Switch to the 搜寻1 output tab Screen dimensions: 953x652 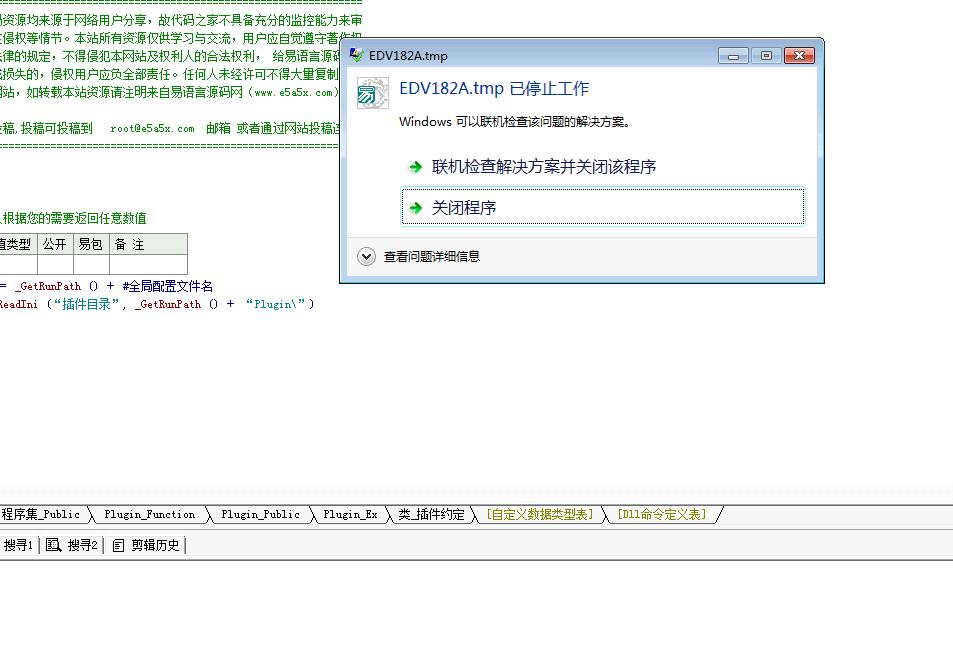[x=18, y=545]
